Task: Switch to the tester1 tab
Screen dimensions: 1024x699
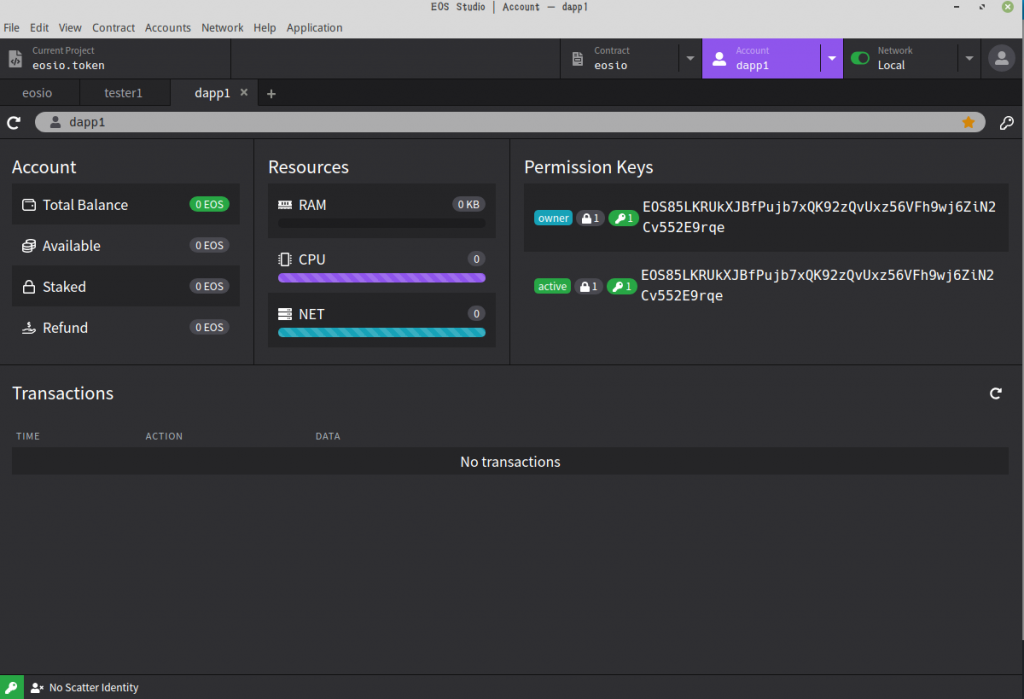Action: pos(123,93)
